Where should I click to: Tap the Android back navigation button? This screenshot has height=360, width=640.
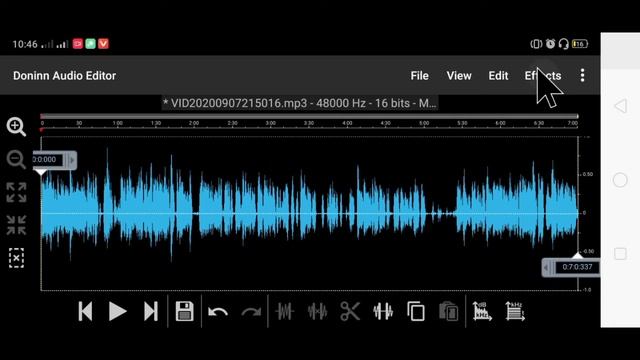tap(620, 106)
